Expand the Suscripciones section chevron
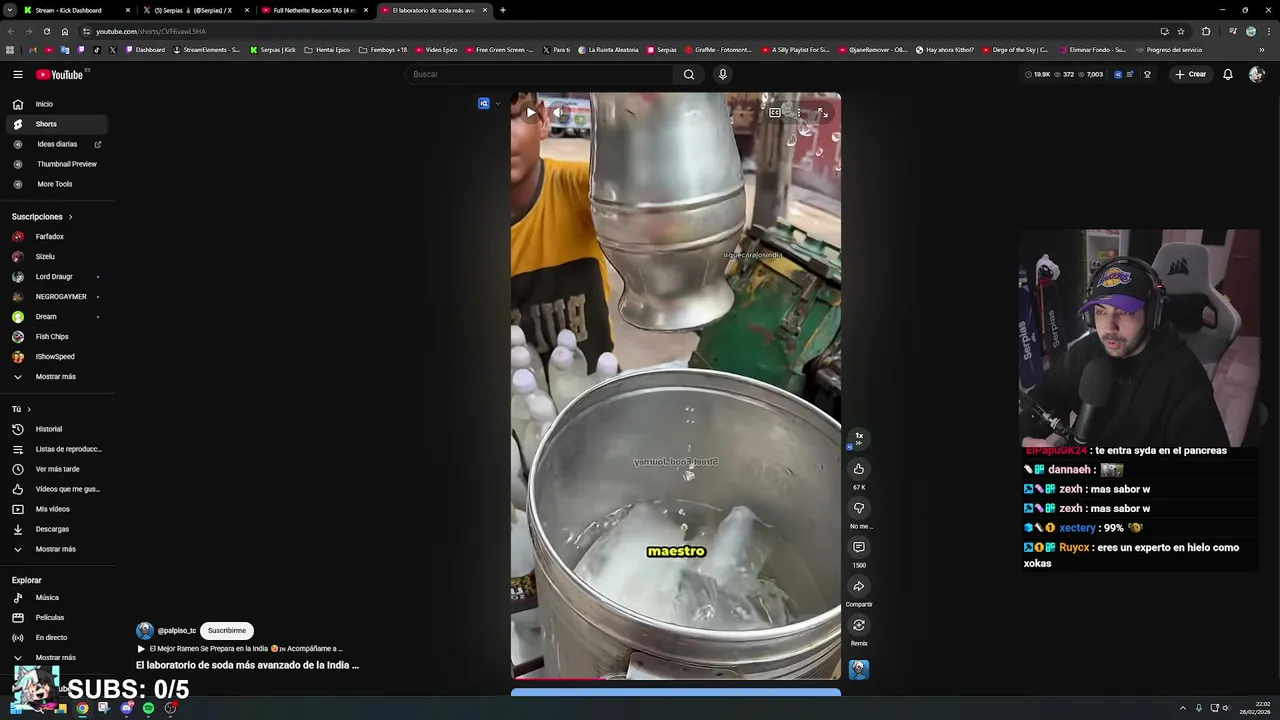The width and height of the screenshot is (1280, 720). point(70,217)
